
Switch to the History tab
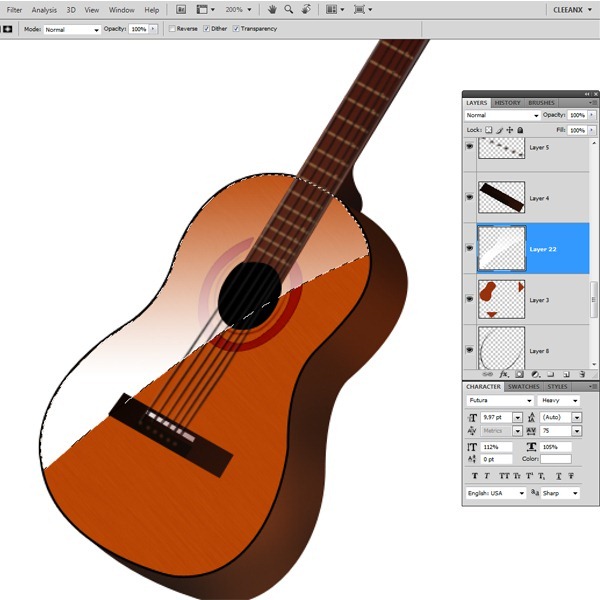point(507,103)
